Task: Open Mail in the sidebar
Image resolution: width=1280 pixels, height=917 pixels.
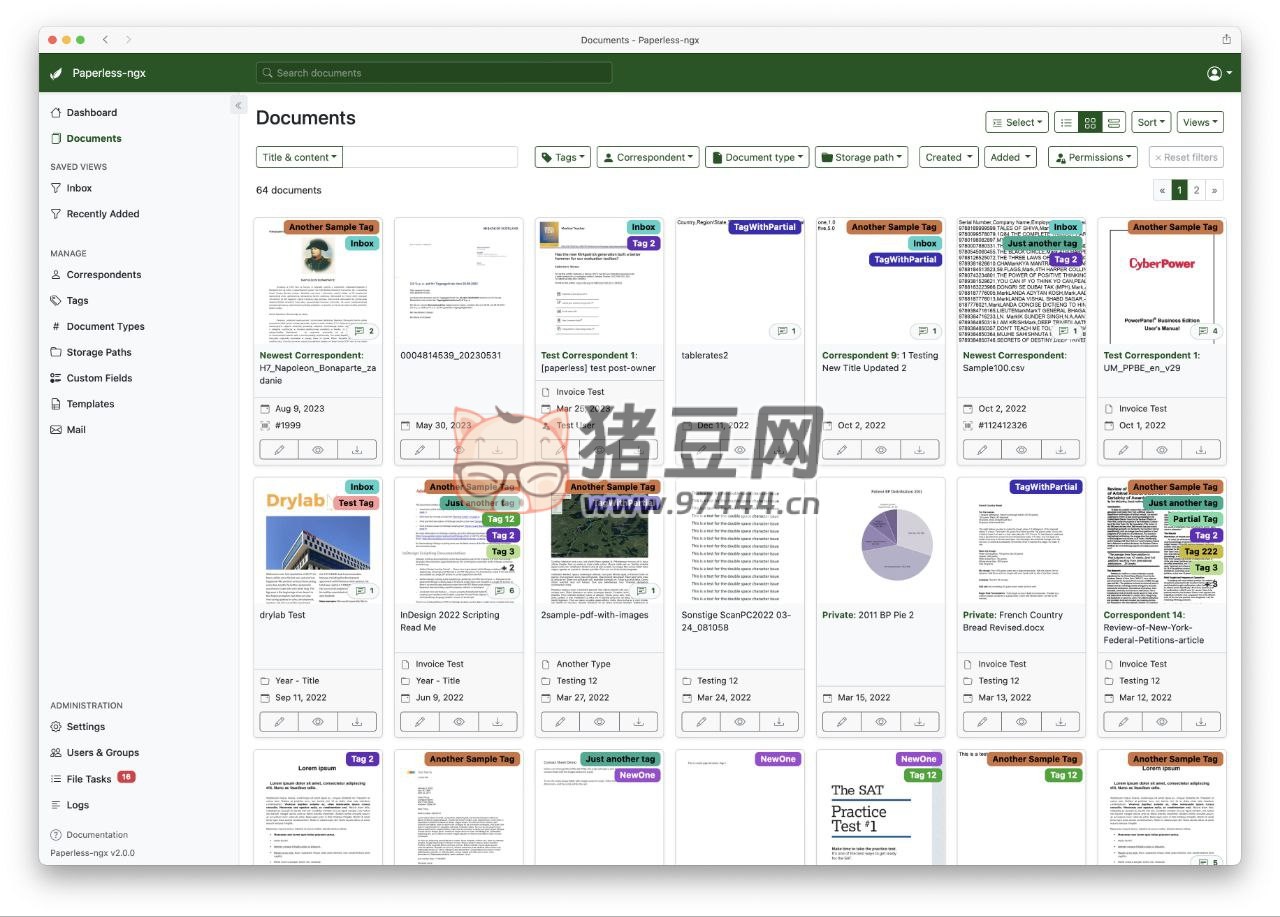Action: coord(76,430)
